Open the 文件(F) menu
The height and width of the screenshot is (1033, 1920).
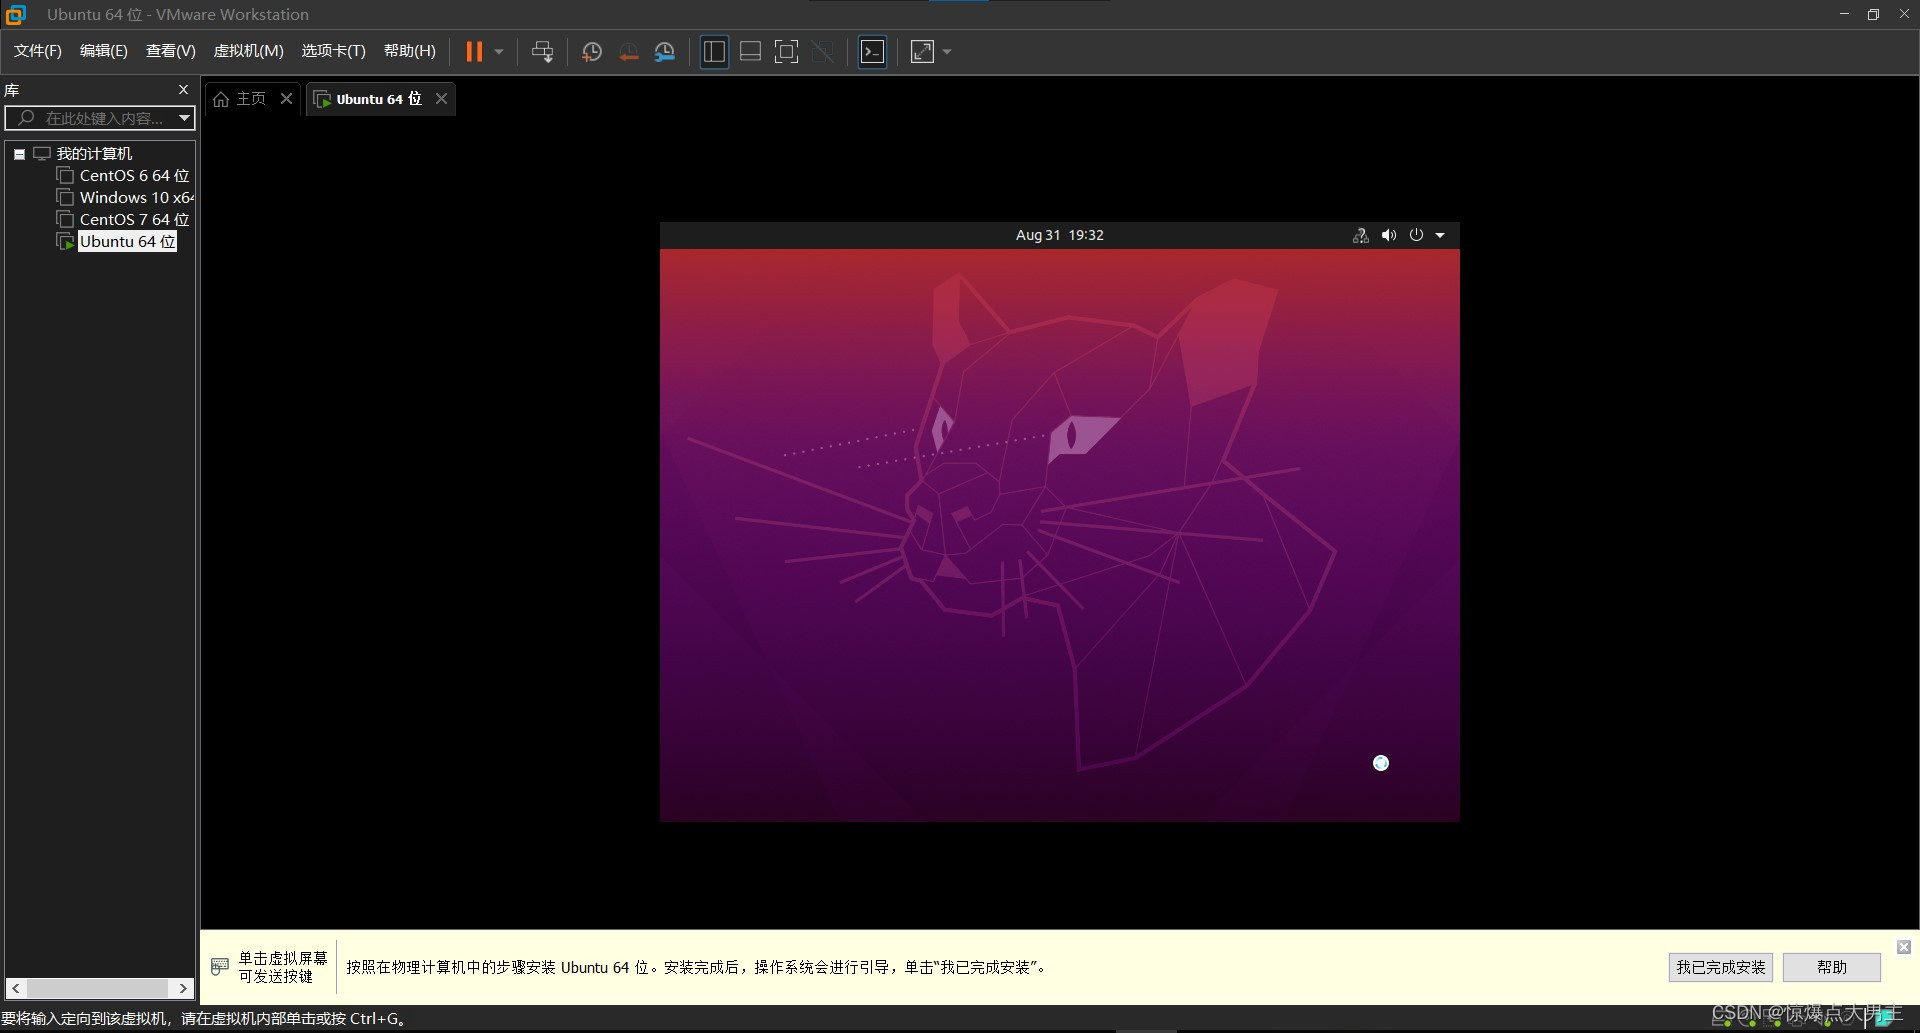(x=38, y=51)
